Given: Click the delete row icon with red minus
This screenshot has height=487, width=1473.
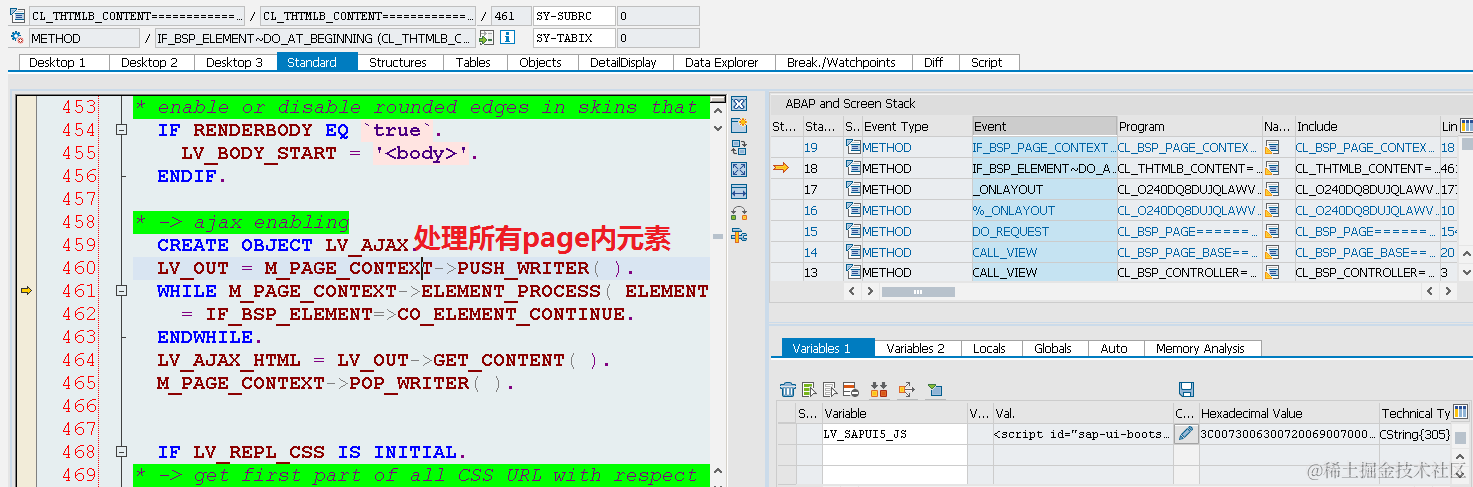Looking at the screenshot, I should pyautogui.click(x=851, y=389).
